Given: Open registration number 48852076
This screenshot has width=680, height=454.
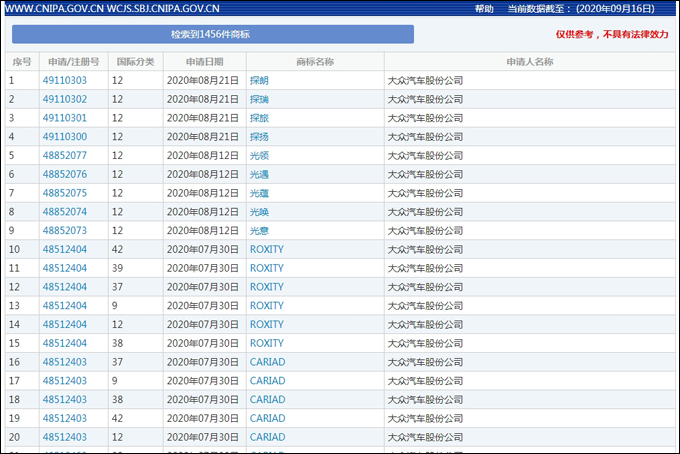Looking at the screenshot, I should [x=65, y=174].
